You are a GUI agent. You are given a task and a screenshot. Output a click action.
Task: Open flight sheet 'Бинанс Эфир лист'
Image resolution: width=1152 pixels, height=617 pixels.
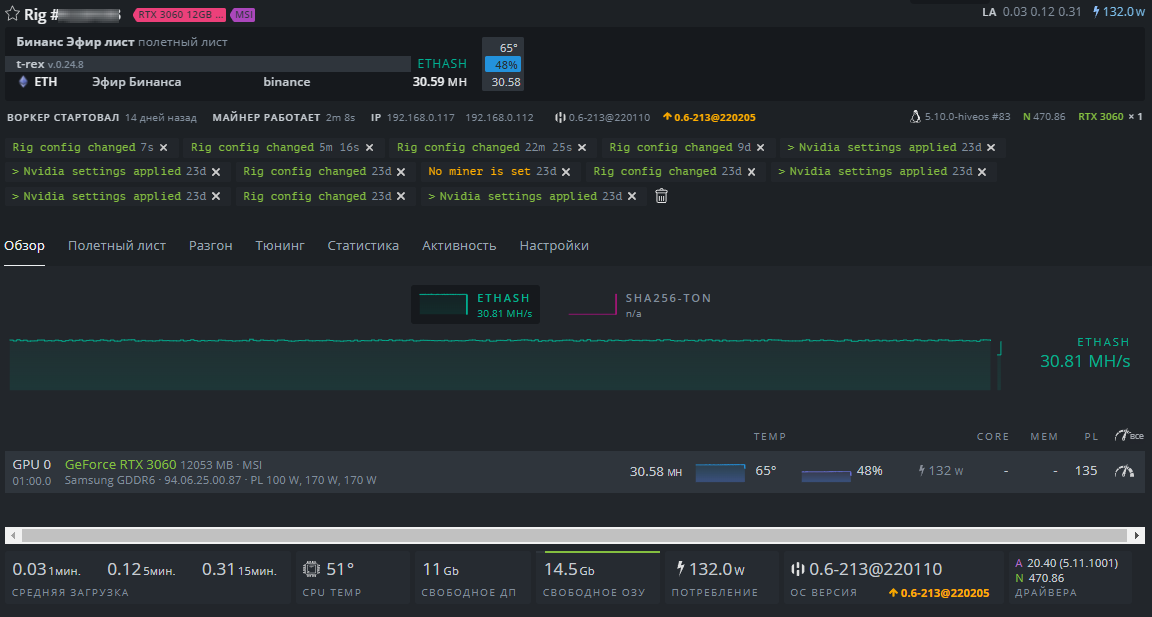pos(75,42)
